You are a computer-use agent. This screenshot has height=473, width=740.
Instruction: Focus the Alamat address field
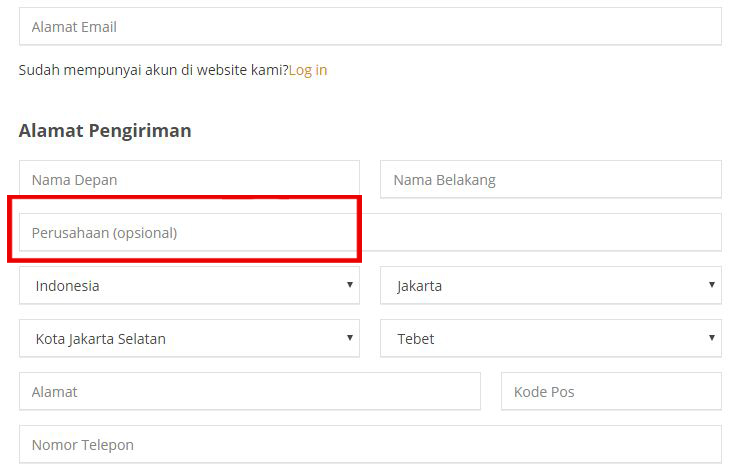click(x=250, y=391)
